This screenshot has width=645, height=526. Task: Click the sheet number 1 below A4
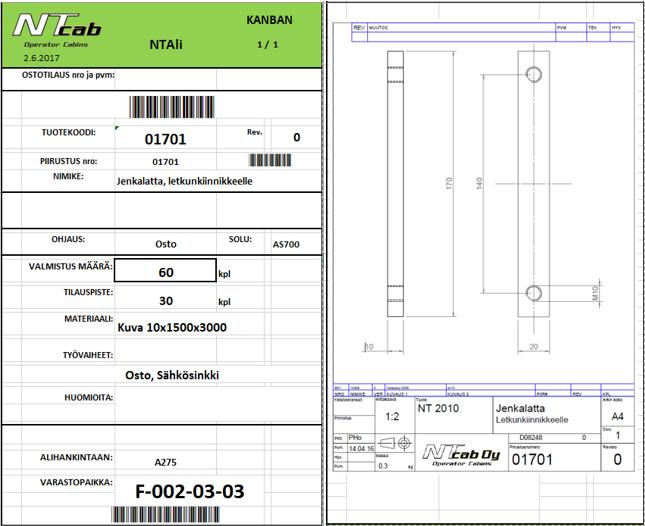click(x=617, y=436)
